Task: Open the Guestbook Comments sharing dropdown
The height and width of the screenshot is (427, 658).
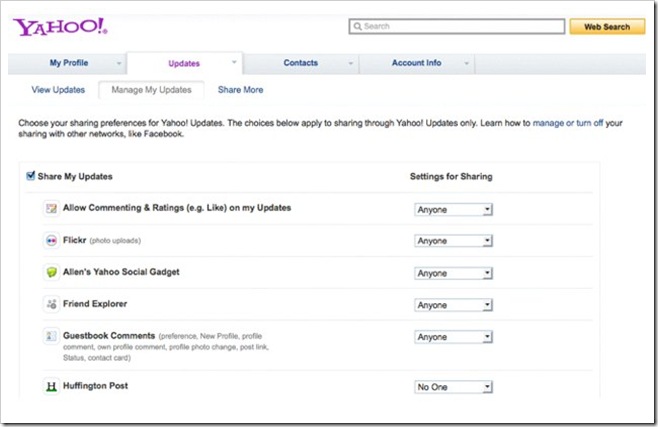Action: point(453,337)
